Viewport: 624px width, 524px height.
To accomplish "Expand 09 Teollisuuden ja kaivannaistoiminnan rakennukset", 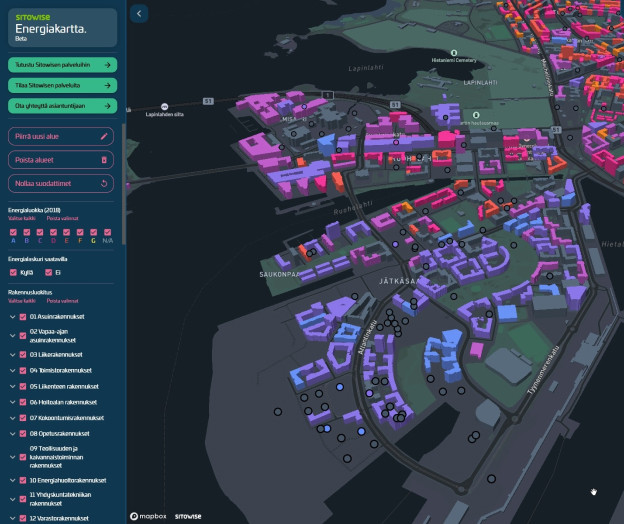I will coord(12,457).
